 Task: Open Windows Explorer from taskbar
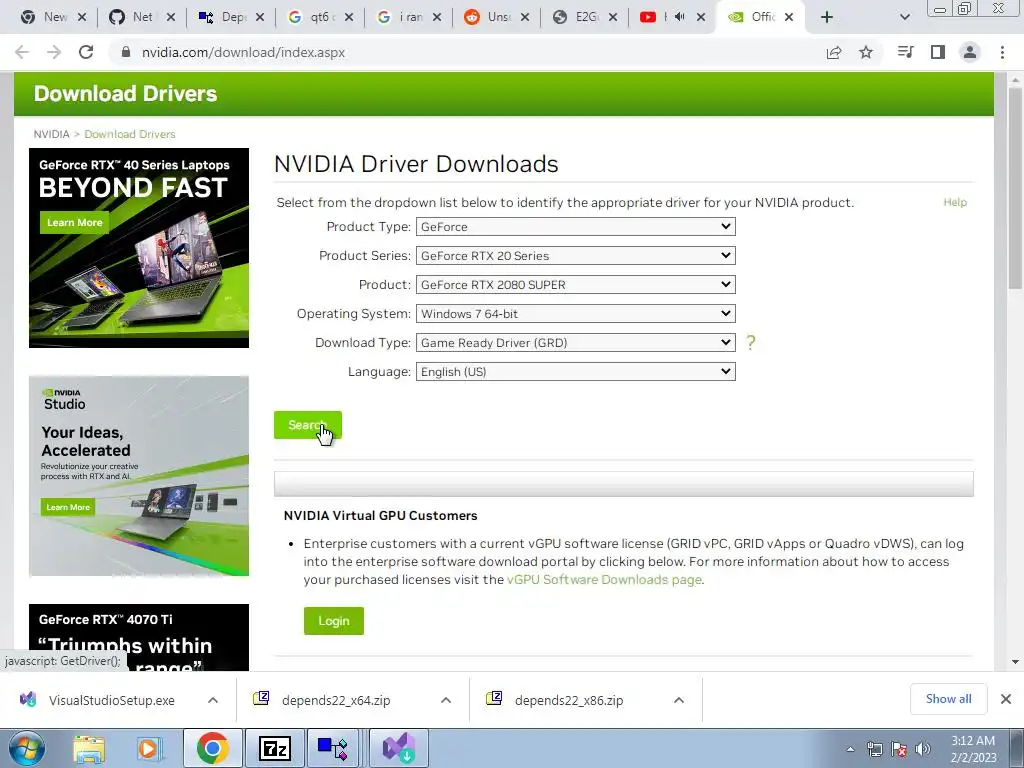click(x=89, y=749)
